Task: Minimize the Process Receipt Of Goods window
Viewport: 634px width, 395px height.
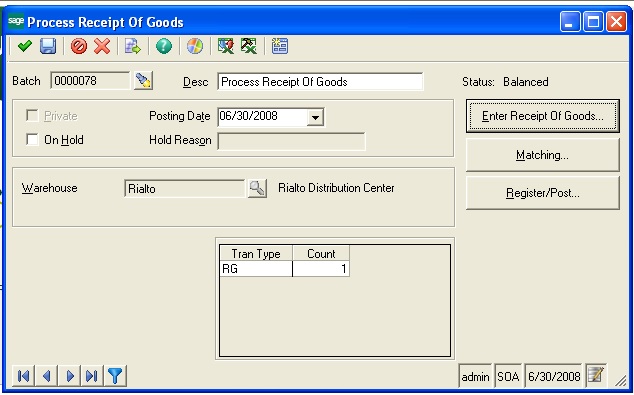Action: tap(570, 21)
